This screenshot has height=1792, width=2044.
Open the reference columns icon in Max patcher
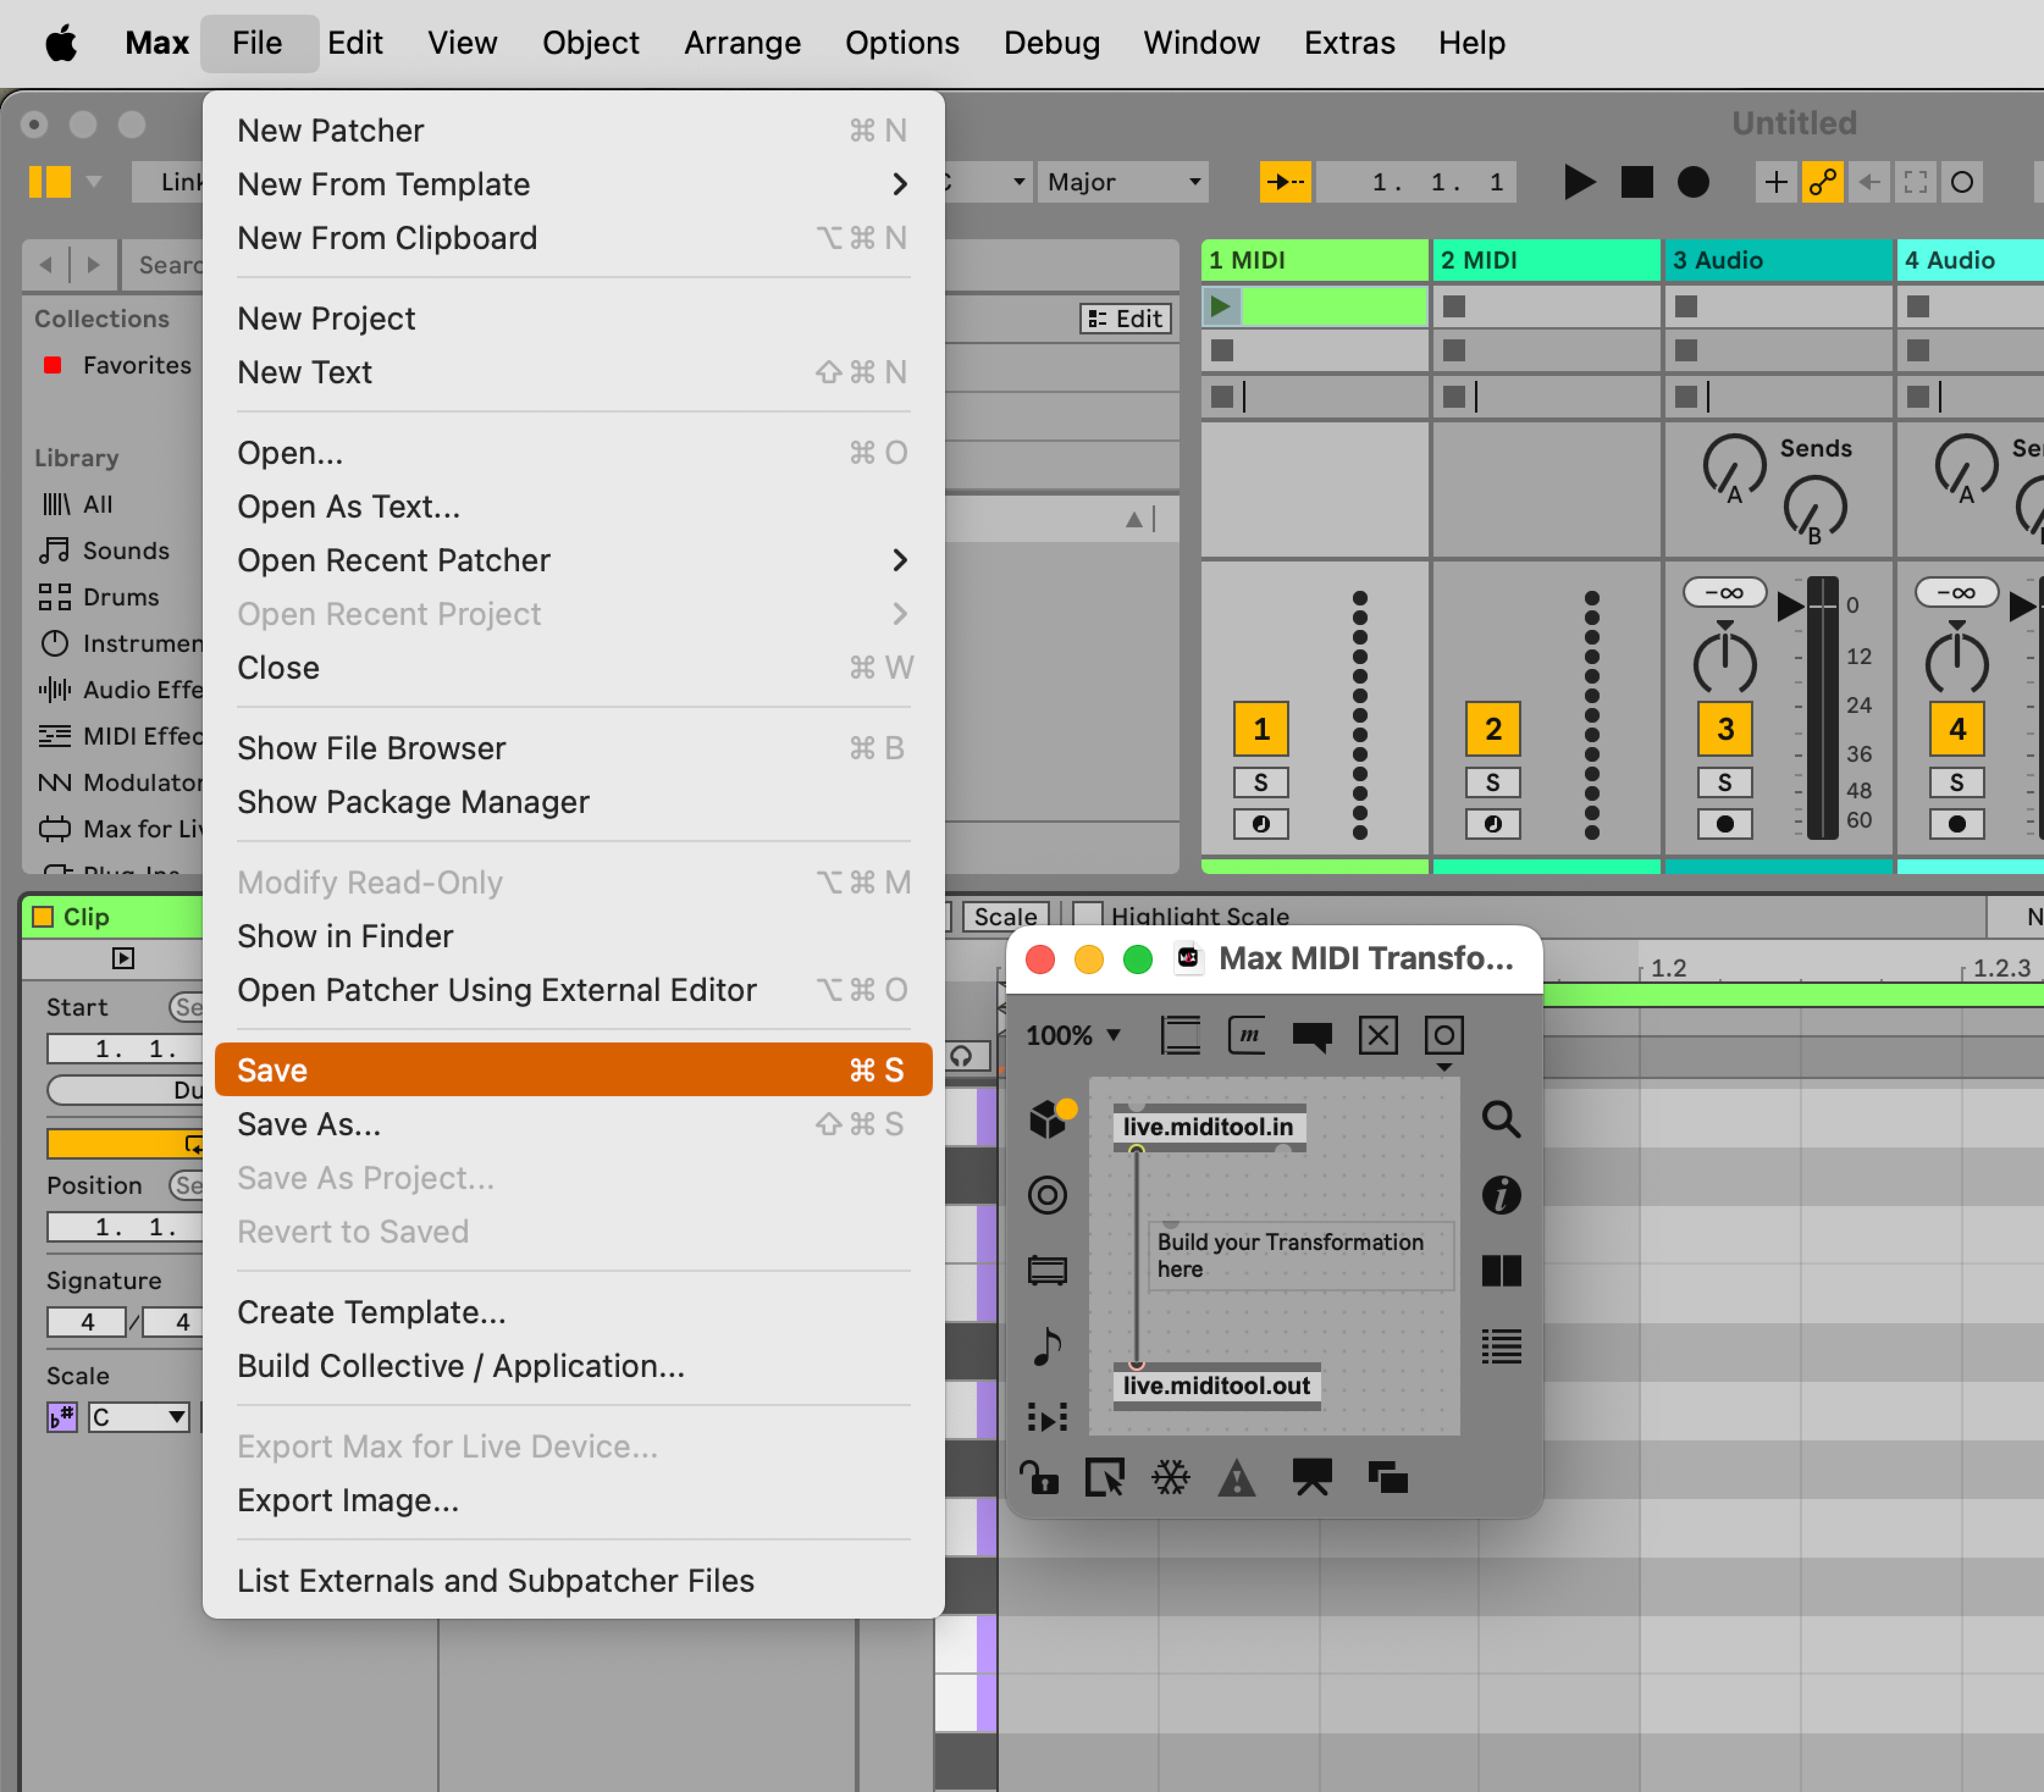click(x=1500, y=1270)
